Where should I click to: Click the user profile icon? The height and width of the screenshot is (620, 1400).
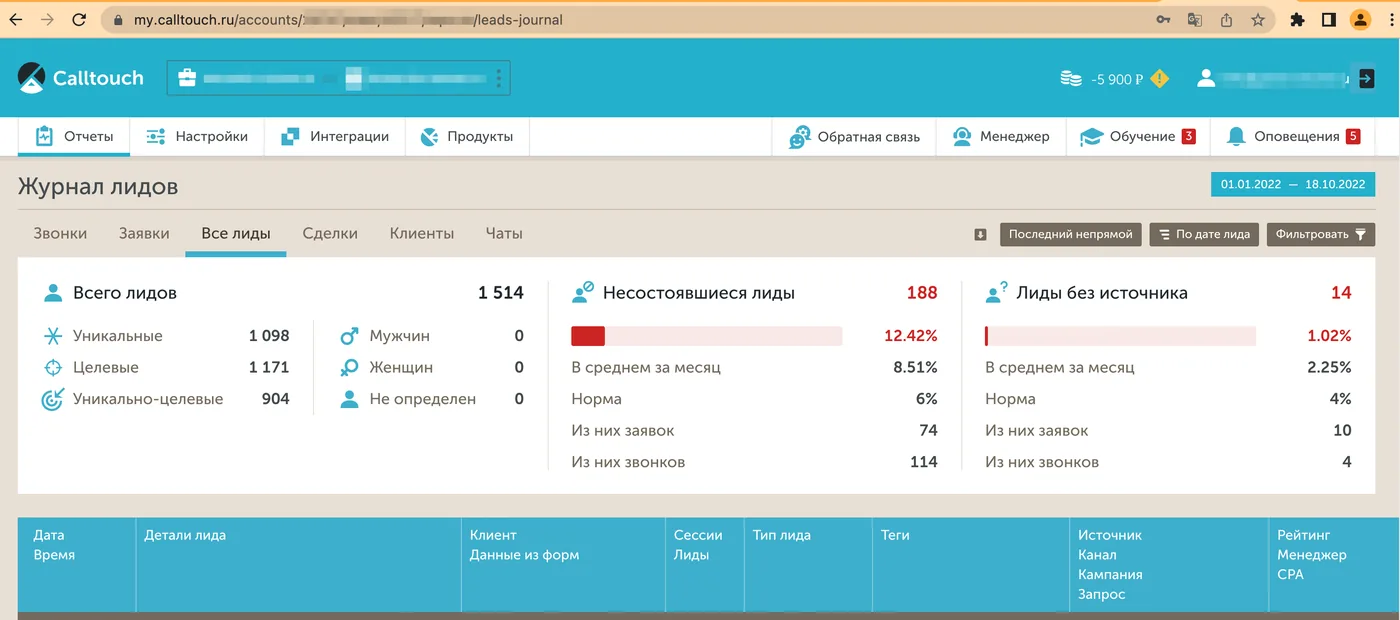click(x=1205, y=79)
